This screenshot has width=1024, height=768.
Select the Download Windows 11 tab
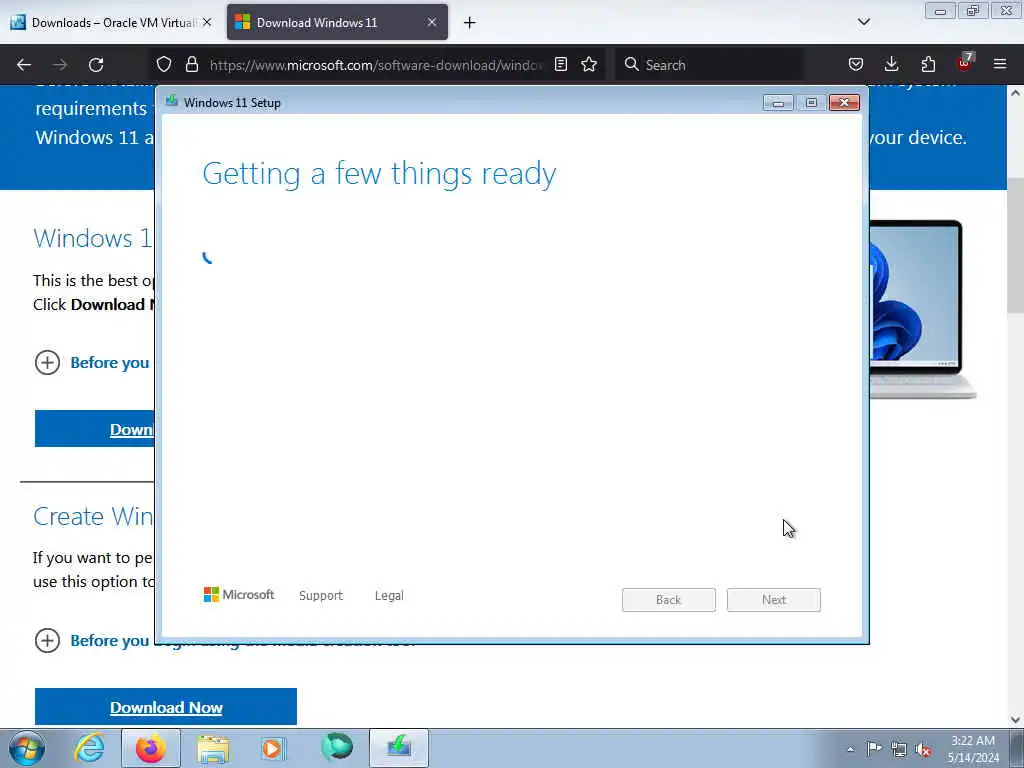337,22
